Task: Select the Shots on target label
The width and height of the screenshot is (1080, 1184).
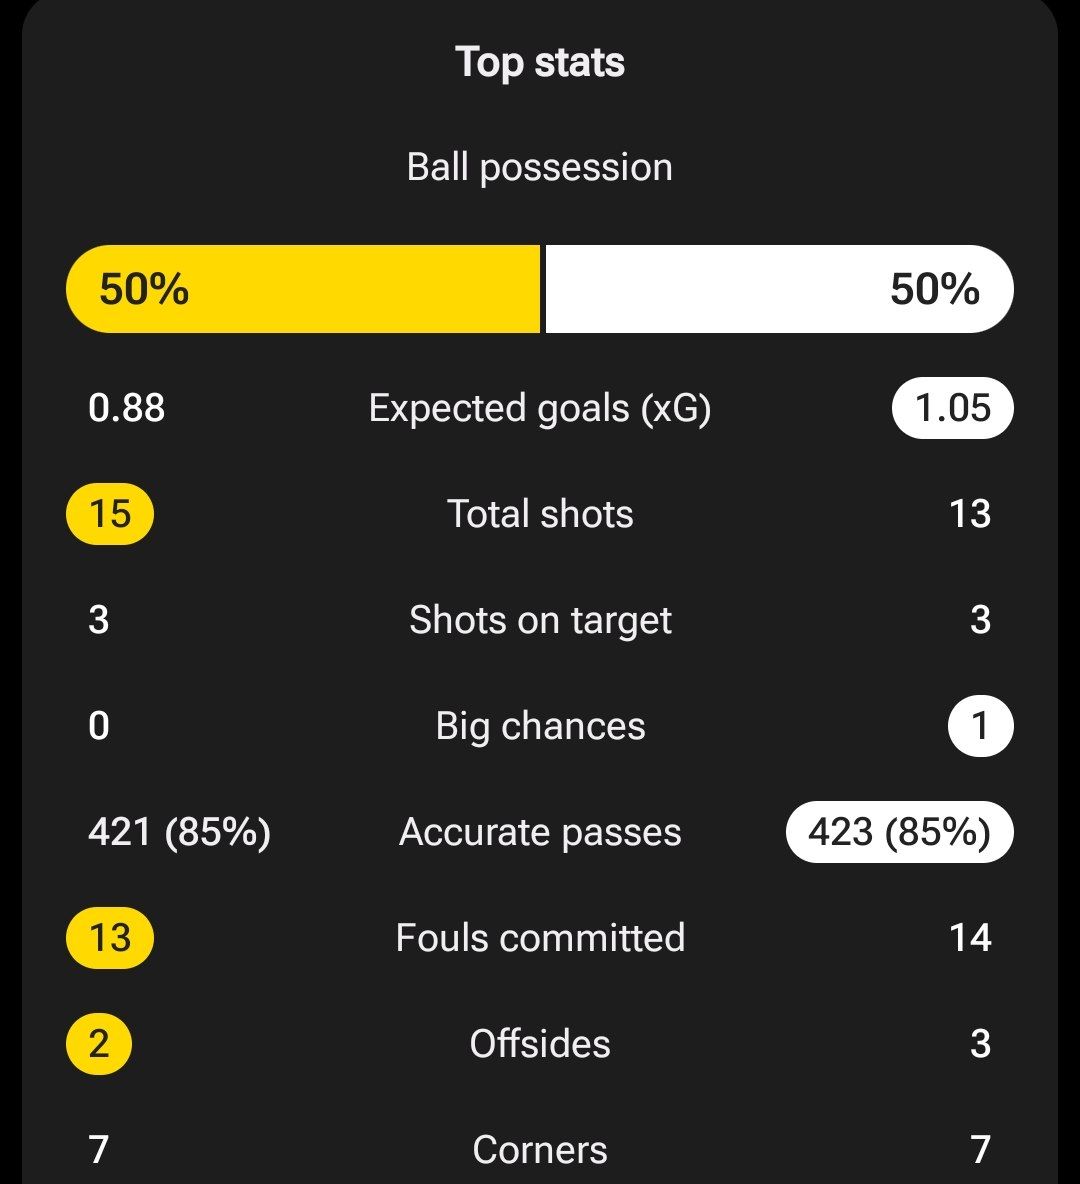Action: coord(540,620)
